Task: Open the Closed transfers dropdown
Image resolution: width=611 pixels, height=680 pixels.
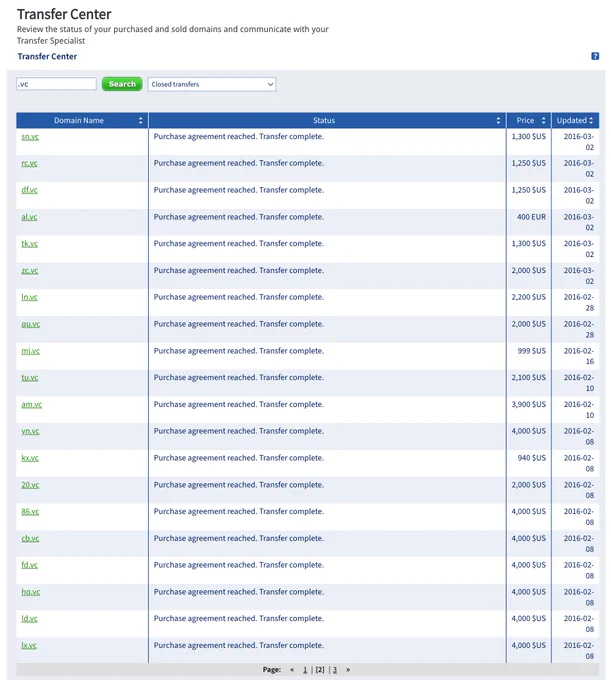Action: point(212,84)
